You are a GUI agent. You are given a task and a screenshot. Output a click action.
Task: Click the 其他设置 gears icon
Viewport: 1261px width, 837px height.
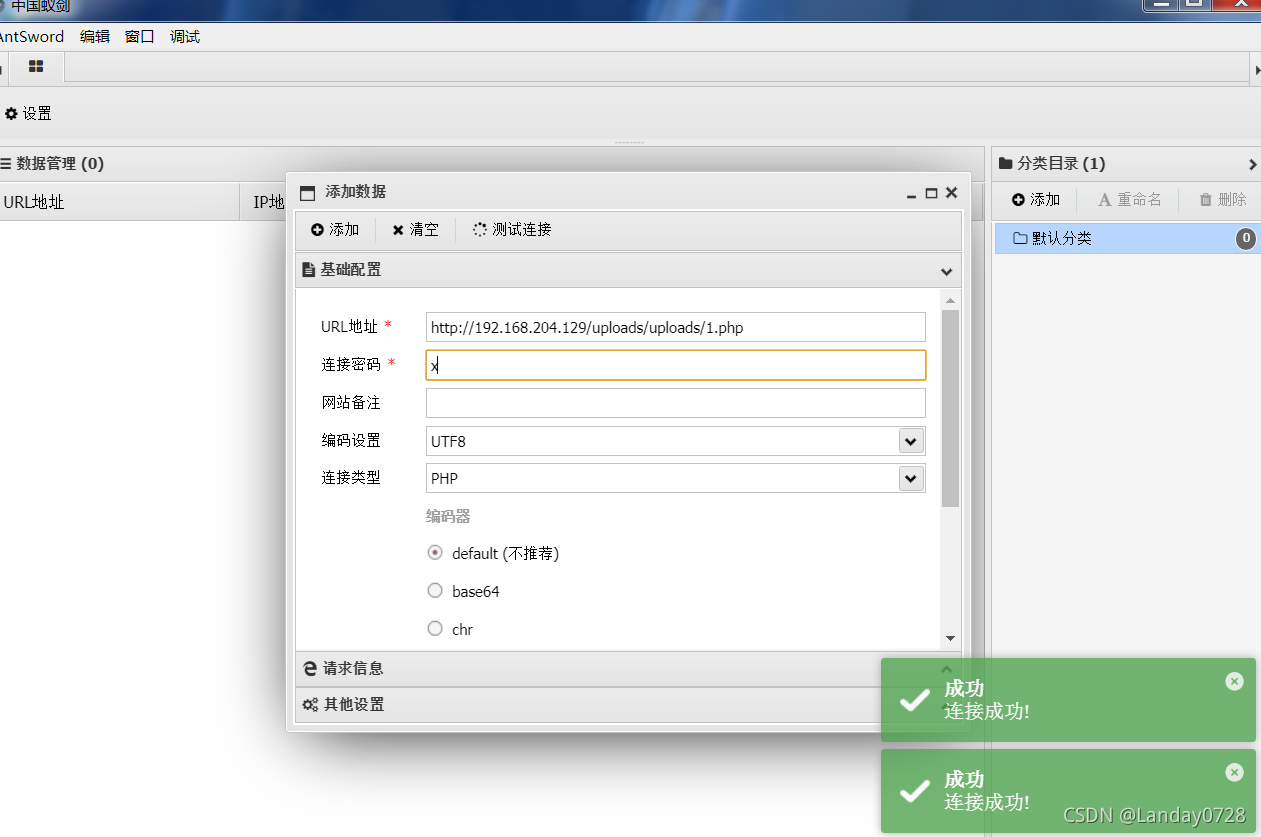tap(310, 705)
